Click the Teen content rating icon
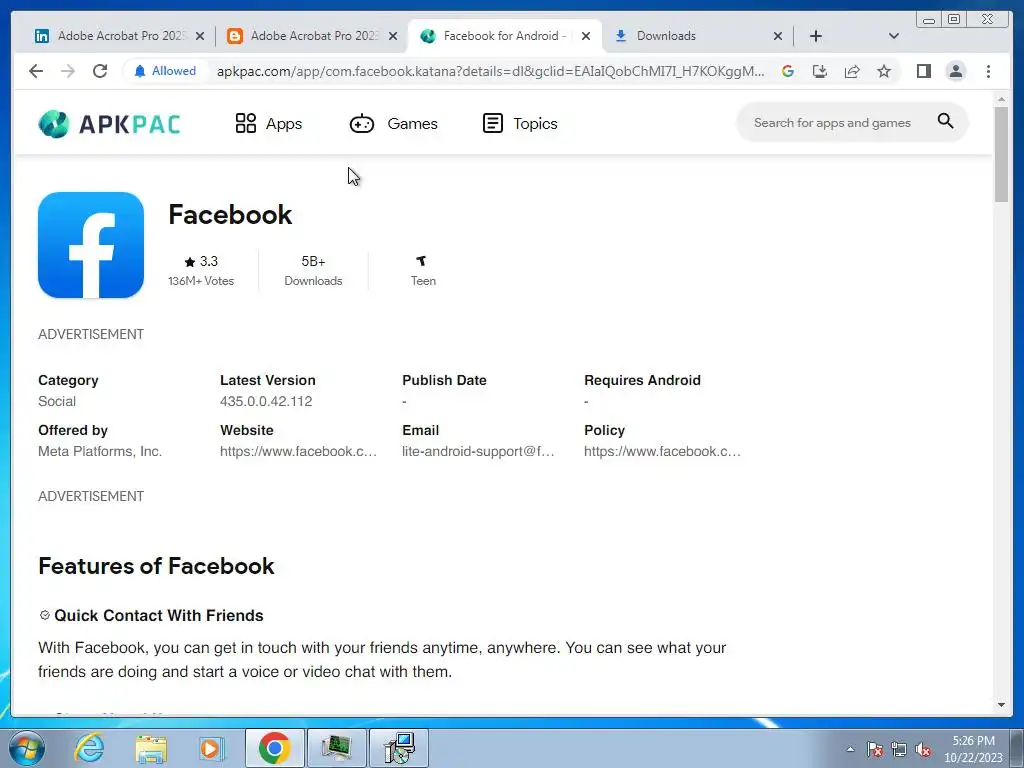 tap(422, 261)
